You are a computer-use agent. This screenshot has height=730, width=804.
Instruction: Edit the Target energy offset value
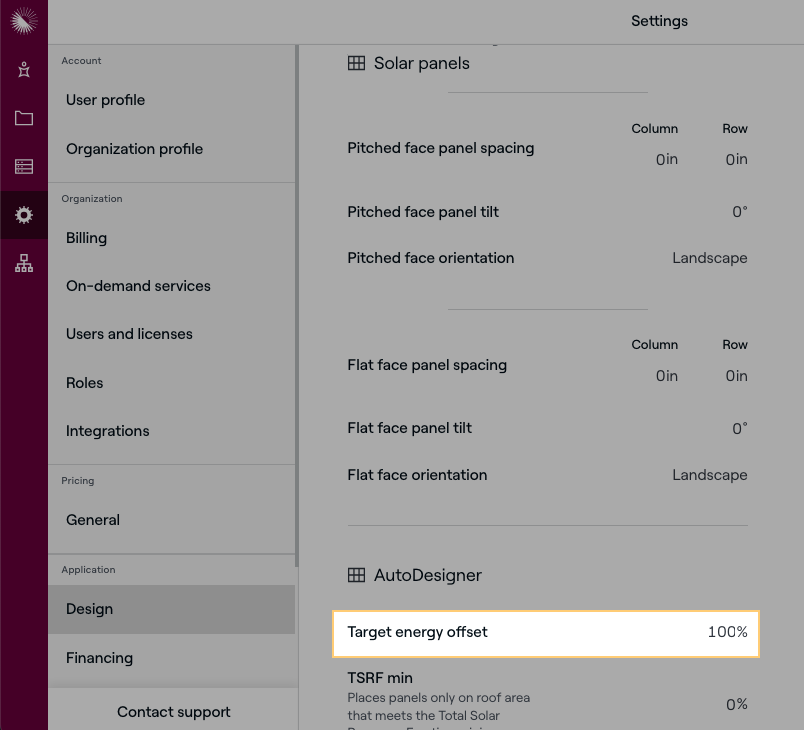point(727,632)
